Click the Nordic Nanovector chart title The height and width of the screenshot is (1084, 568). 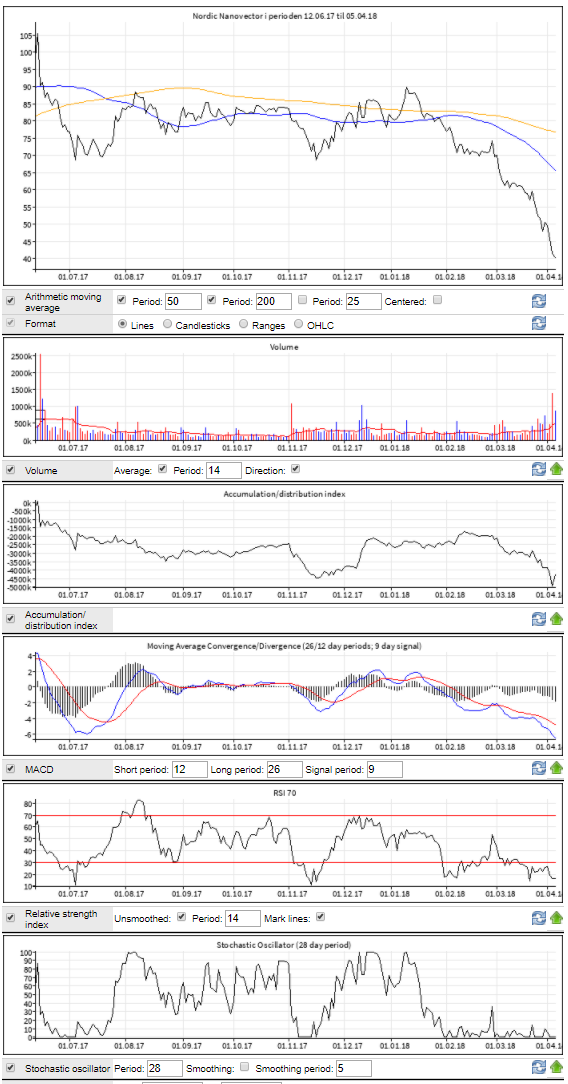[x=285, y=15]
